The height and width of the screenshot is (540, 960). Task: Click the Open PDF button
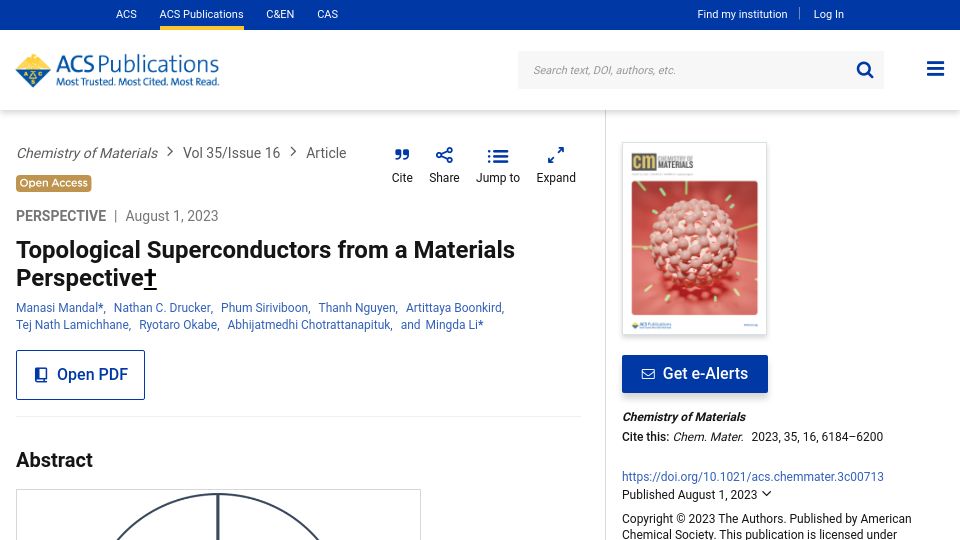click(80, 375)
